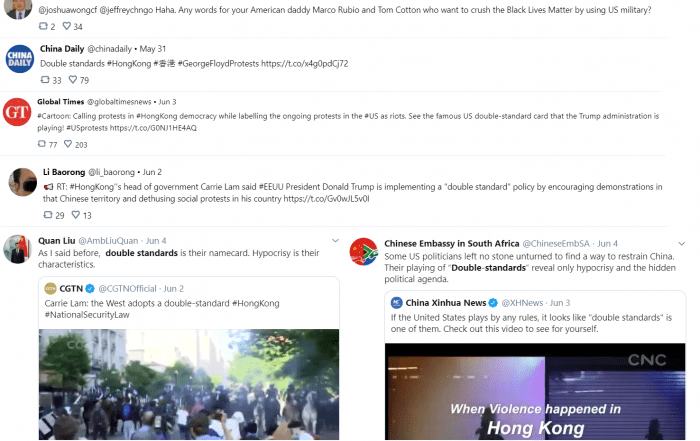Image resolution: width=700 pixels, height=441 pixels.
Task: Play the CGTN protest video thumbnail
Action: point(189,384)
